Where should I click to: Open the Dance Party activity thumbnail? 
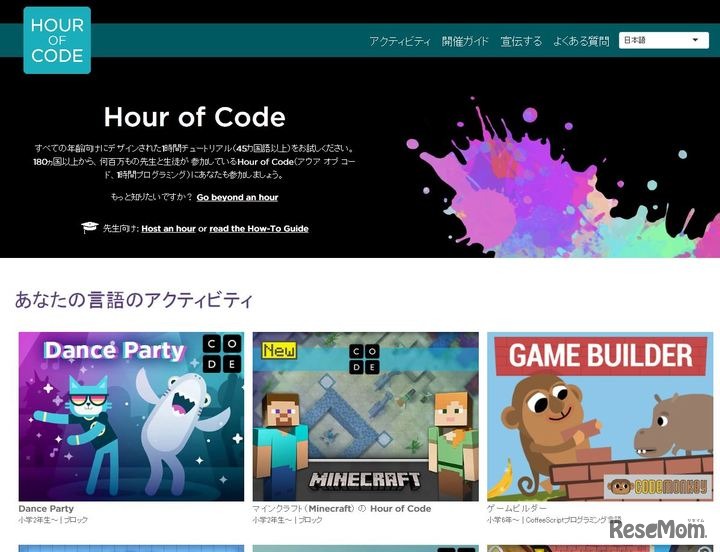tap(131, 417)
